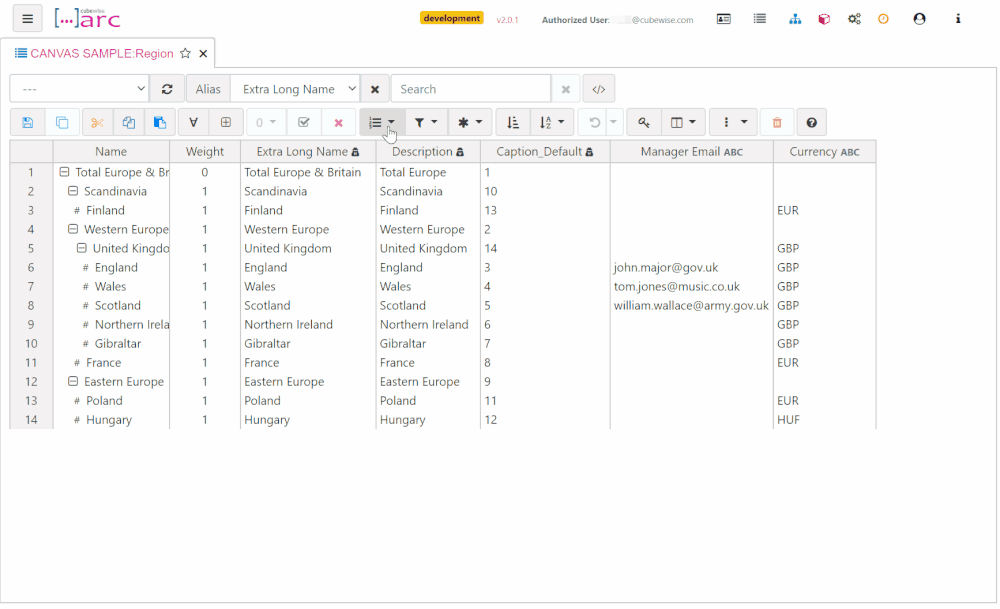Undo the last change
Image resolution: width=1000 pixels, height=609 pixels.
(x=596, y=121)
